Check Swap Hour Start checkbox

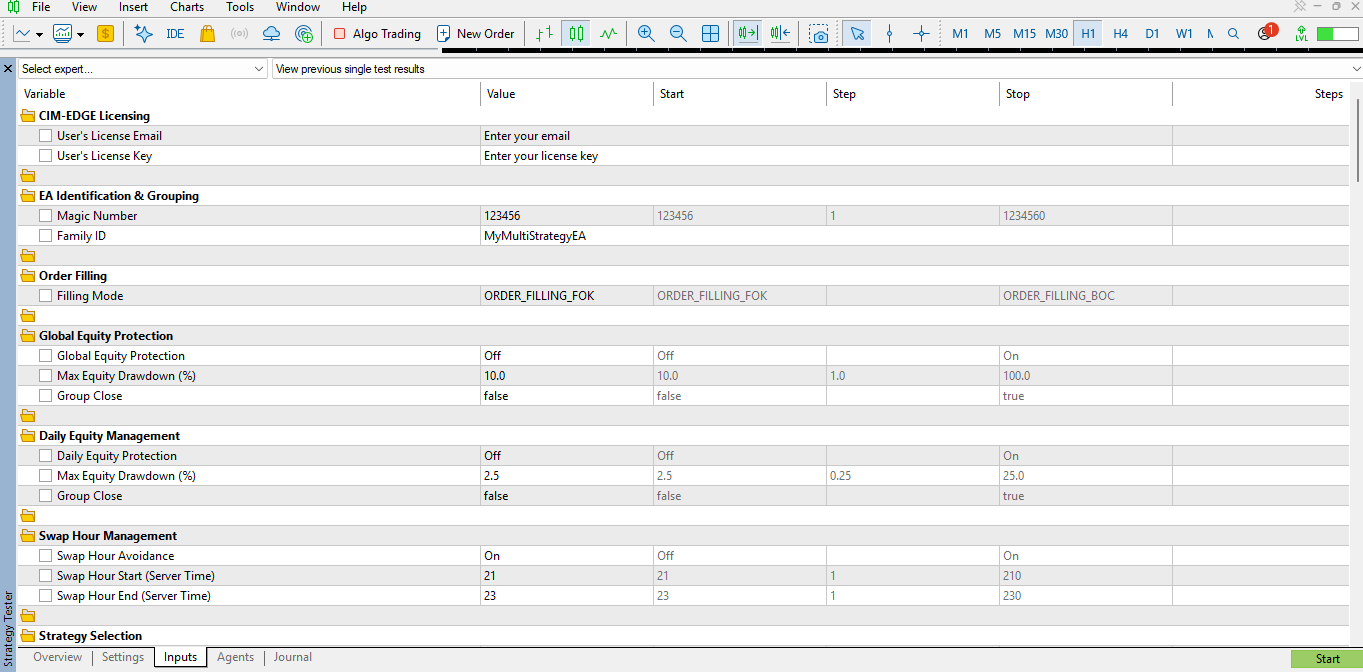click(x=46, y=576)
